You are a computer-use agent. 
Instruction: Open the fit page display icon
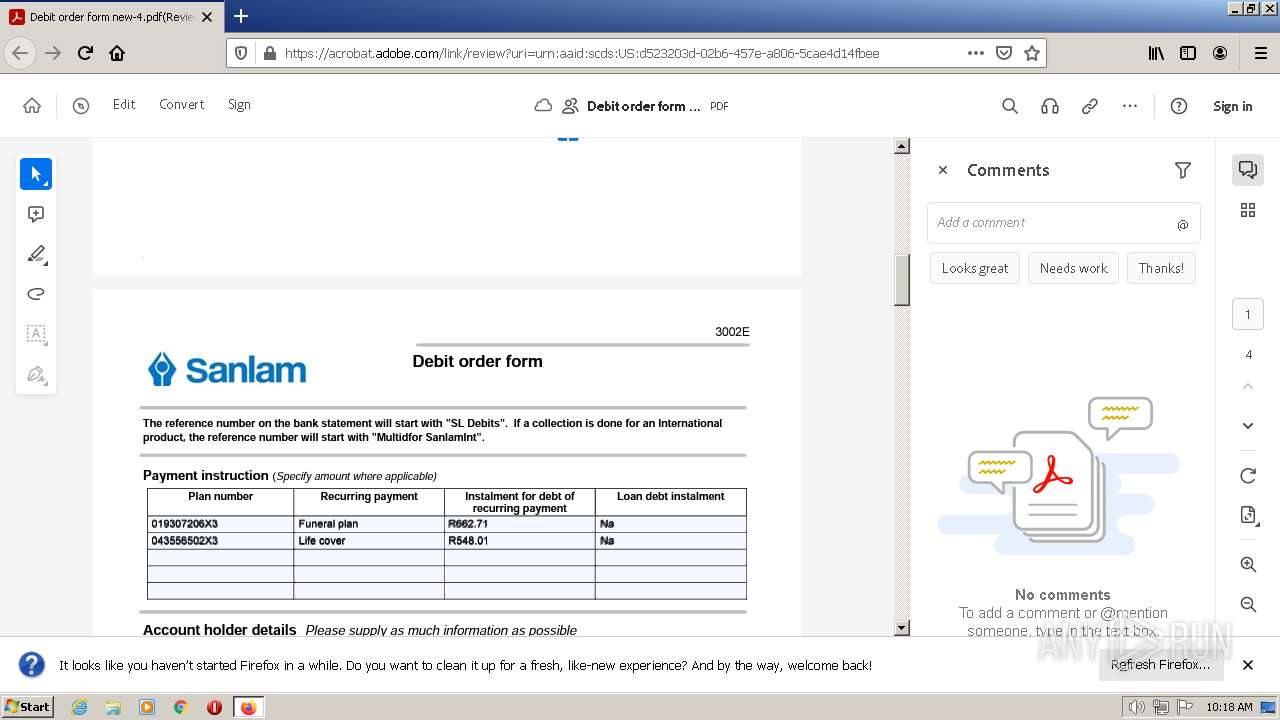pos(1248,515)
